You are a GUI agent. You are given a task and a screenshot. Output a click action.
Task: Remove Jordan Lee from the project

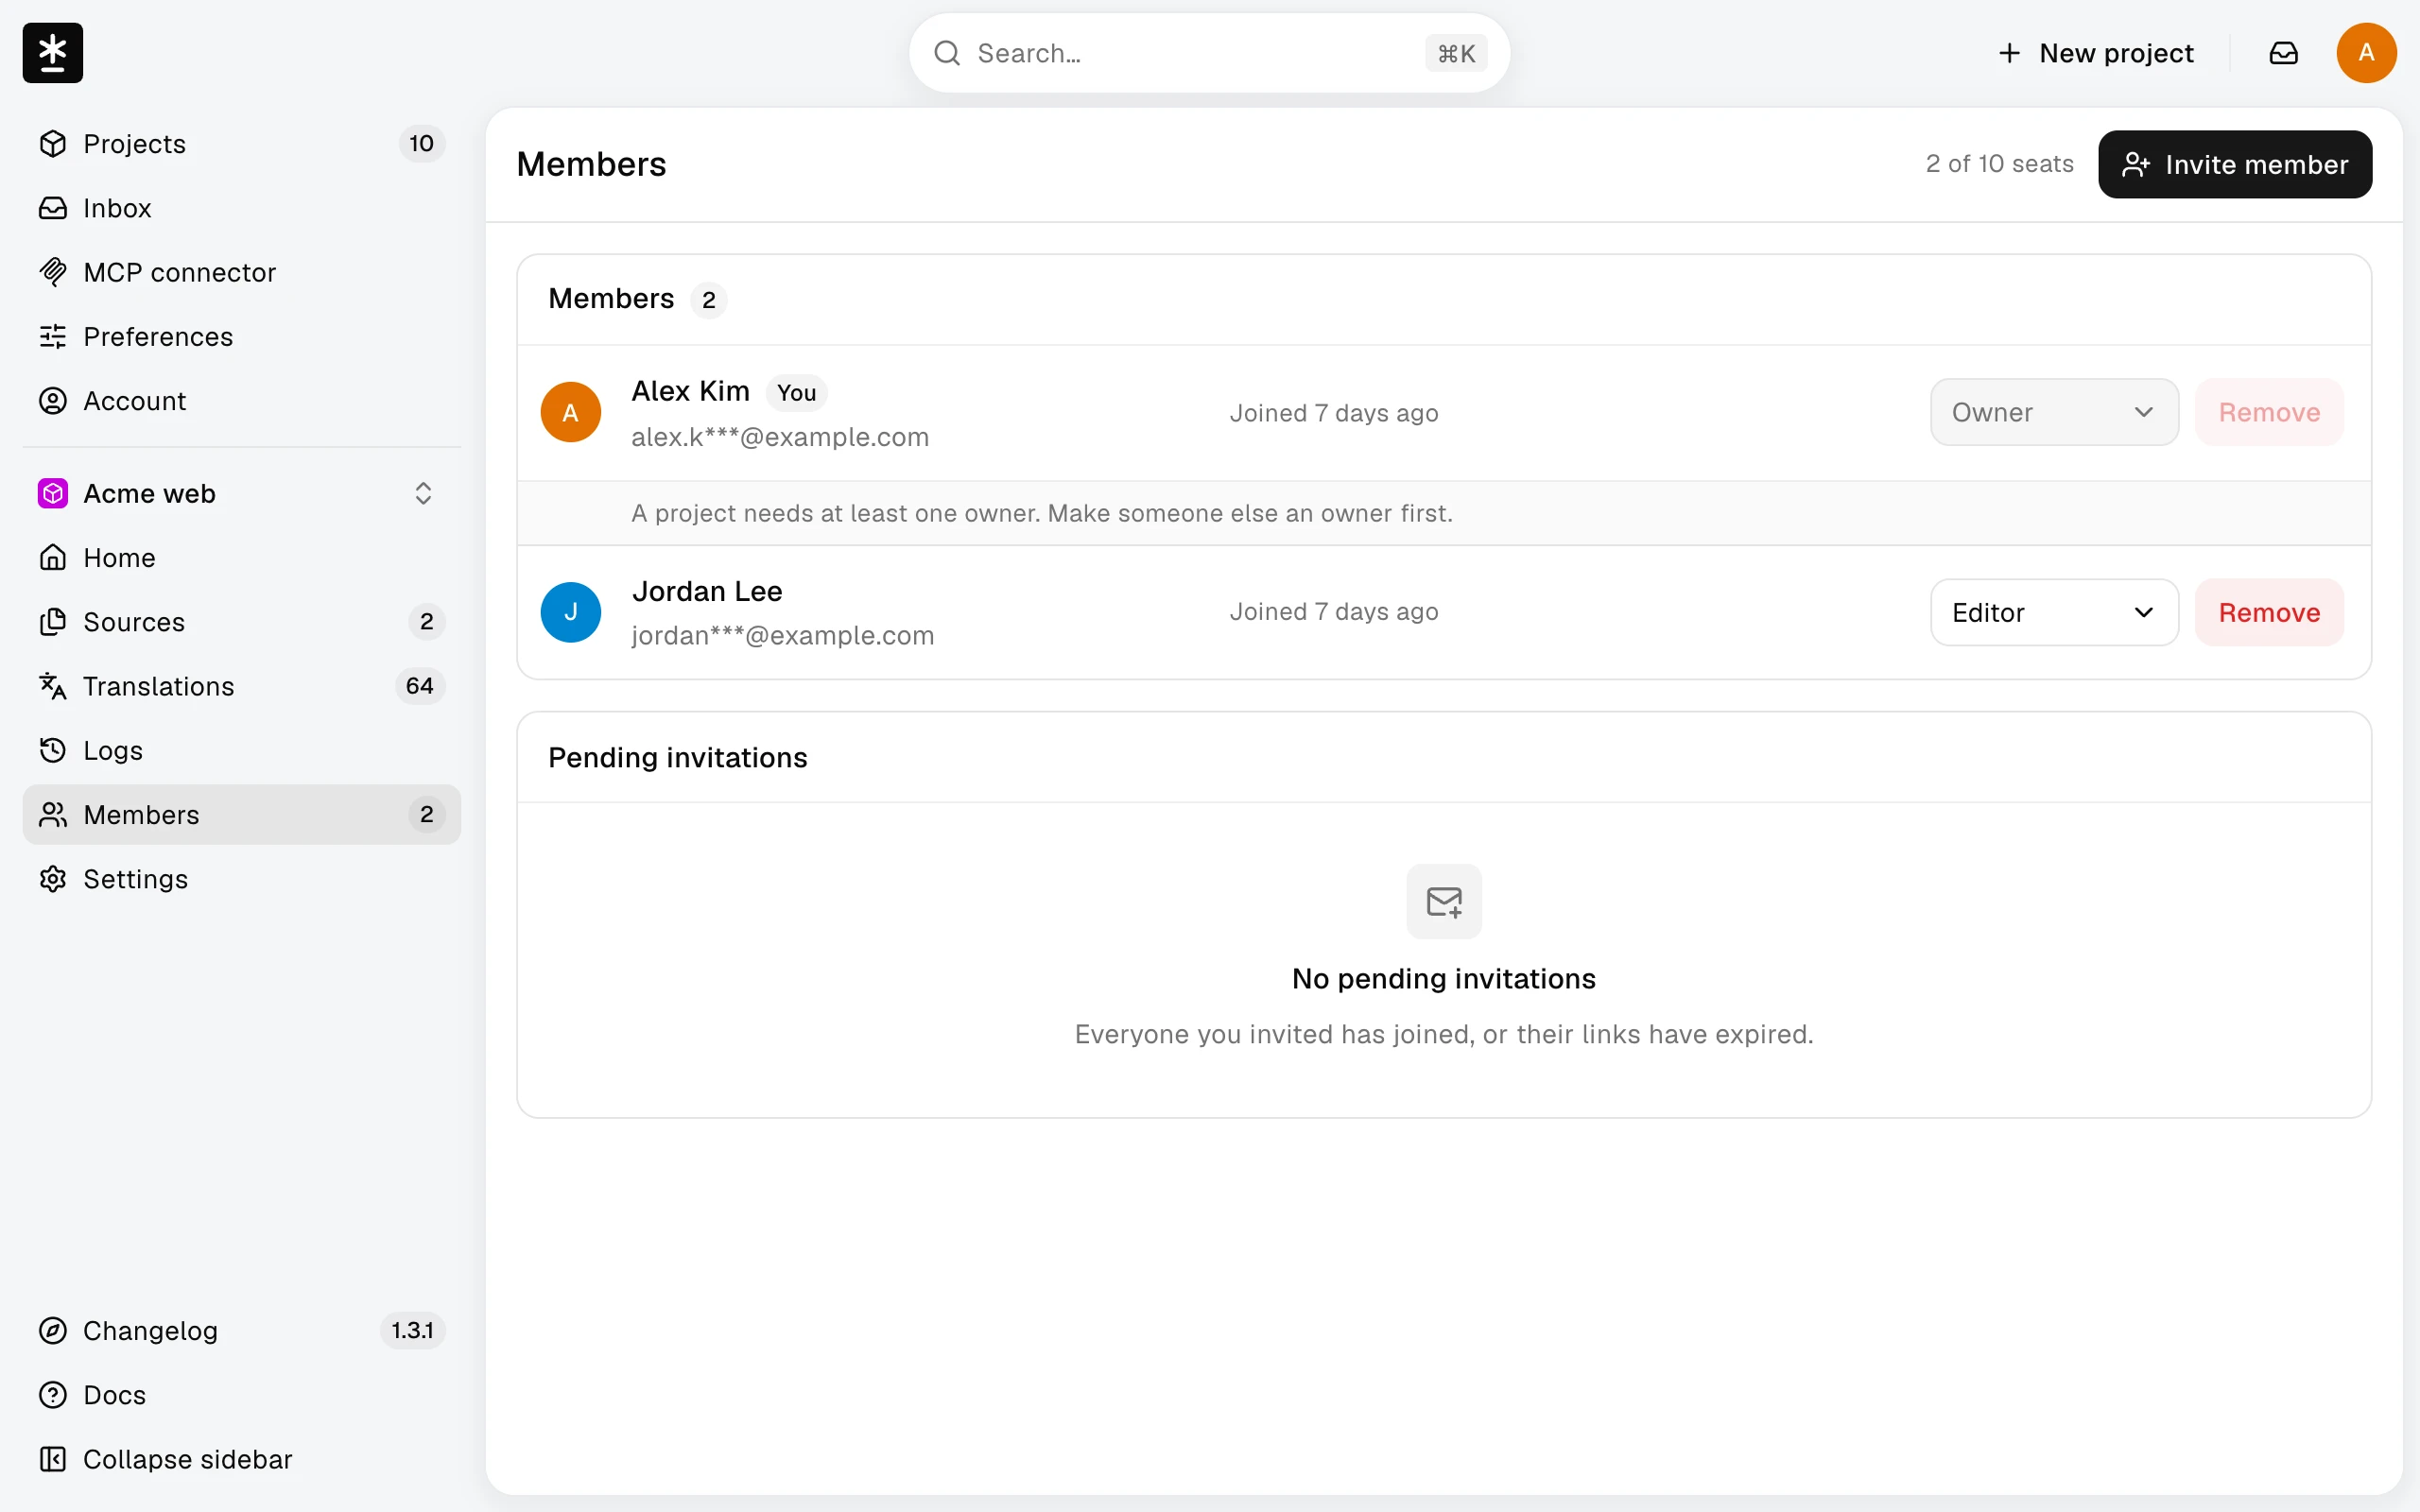2269,612
